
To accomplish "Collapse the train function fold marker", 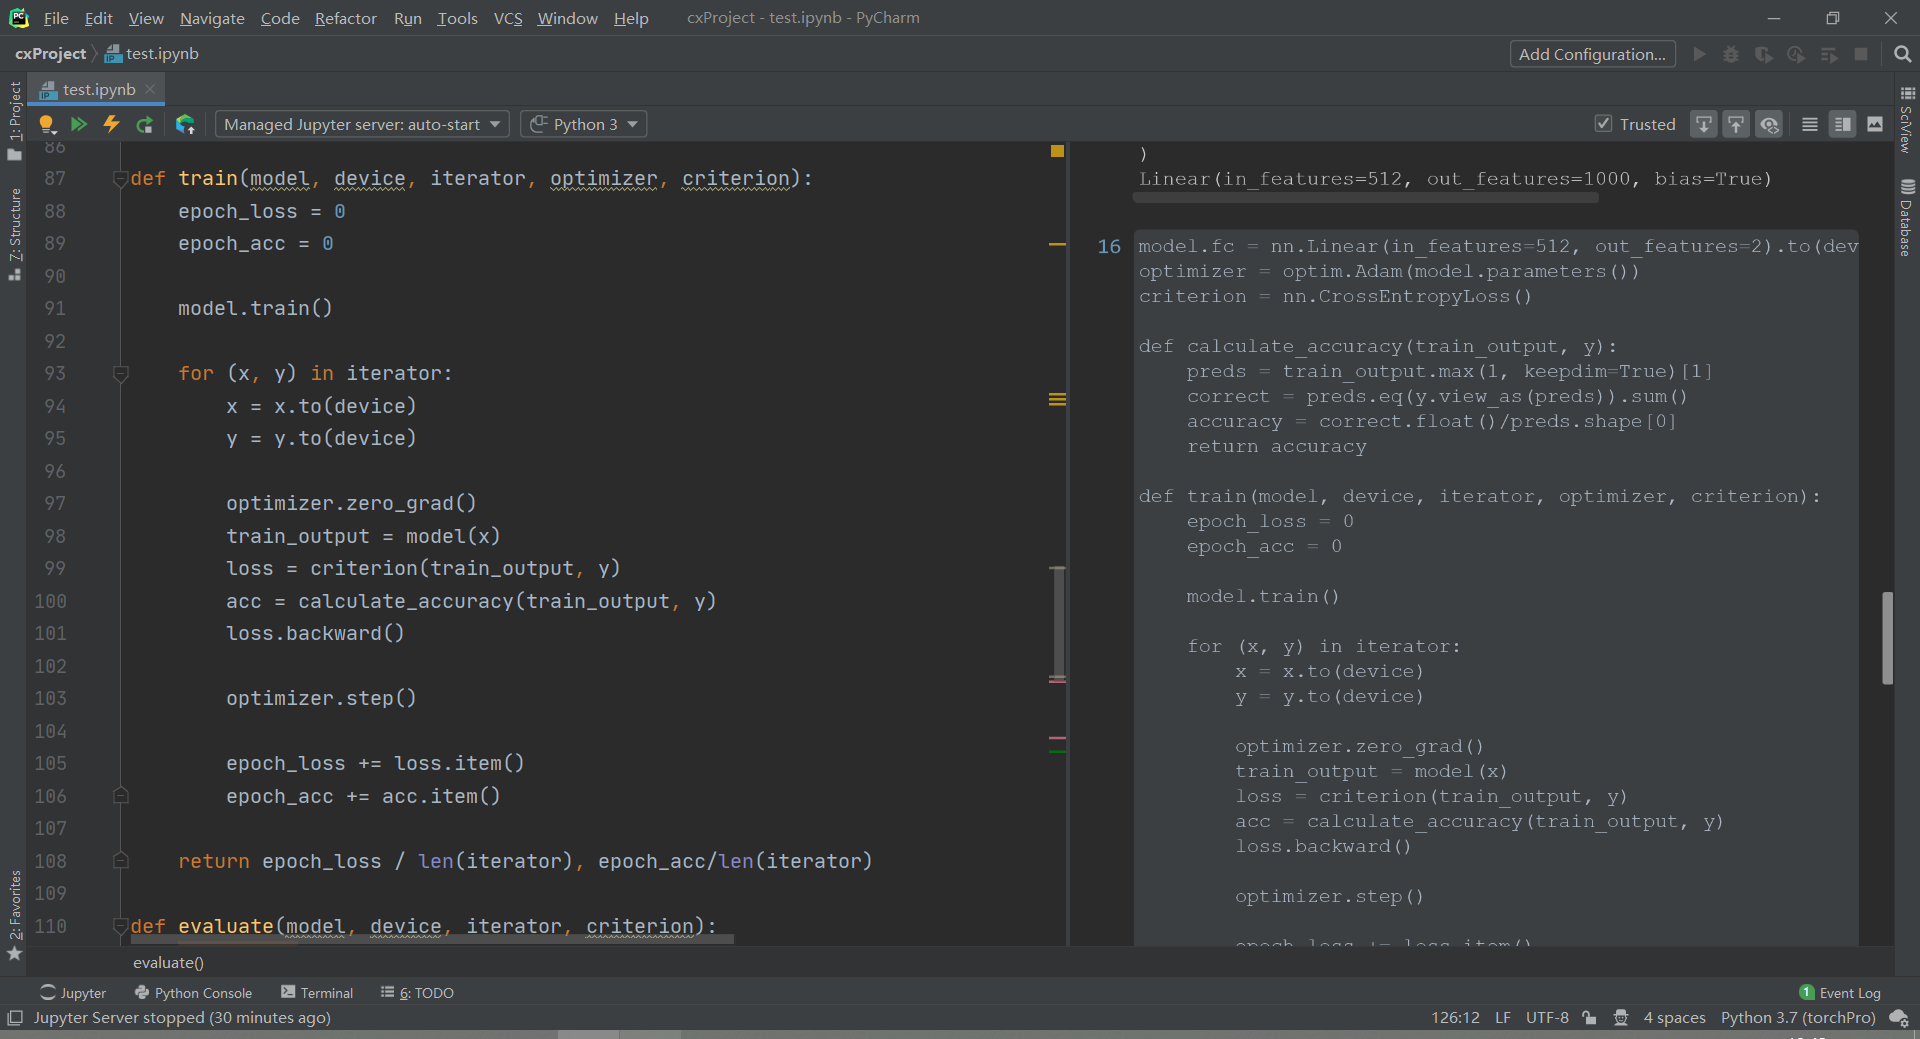I will point(121,179).
